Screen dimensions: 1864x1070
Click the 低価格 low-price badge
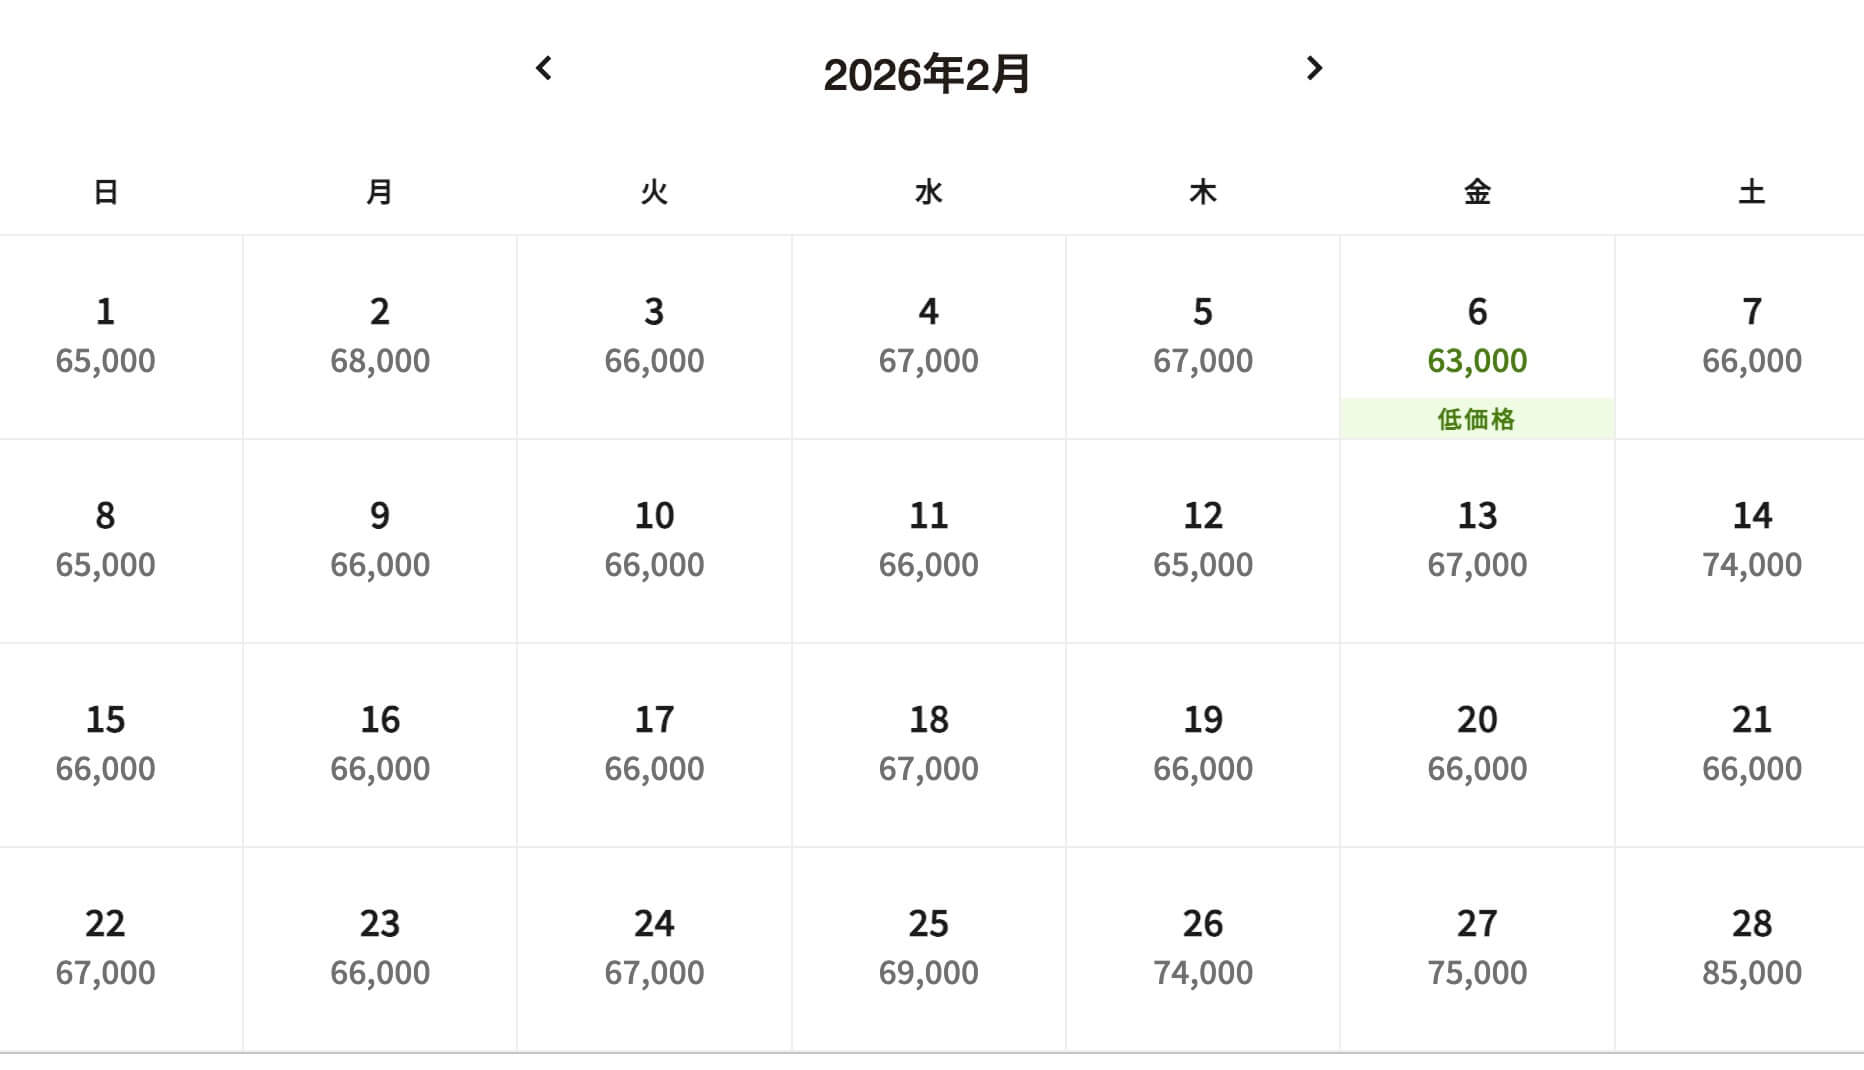click(1477, 420)
